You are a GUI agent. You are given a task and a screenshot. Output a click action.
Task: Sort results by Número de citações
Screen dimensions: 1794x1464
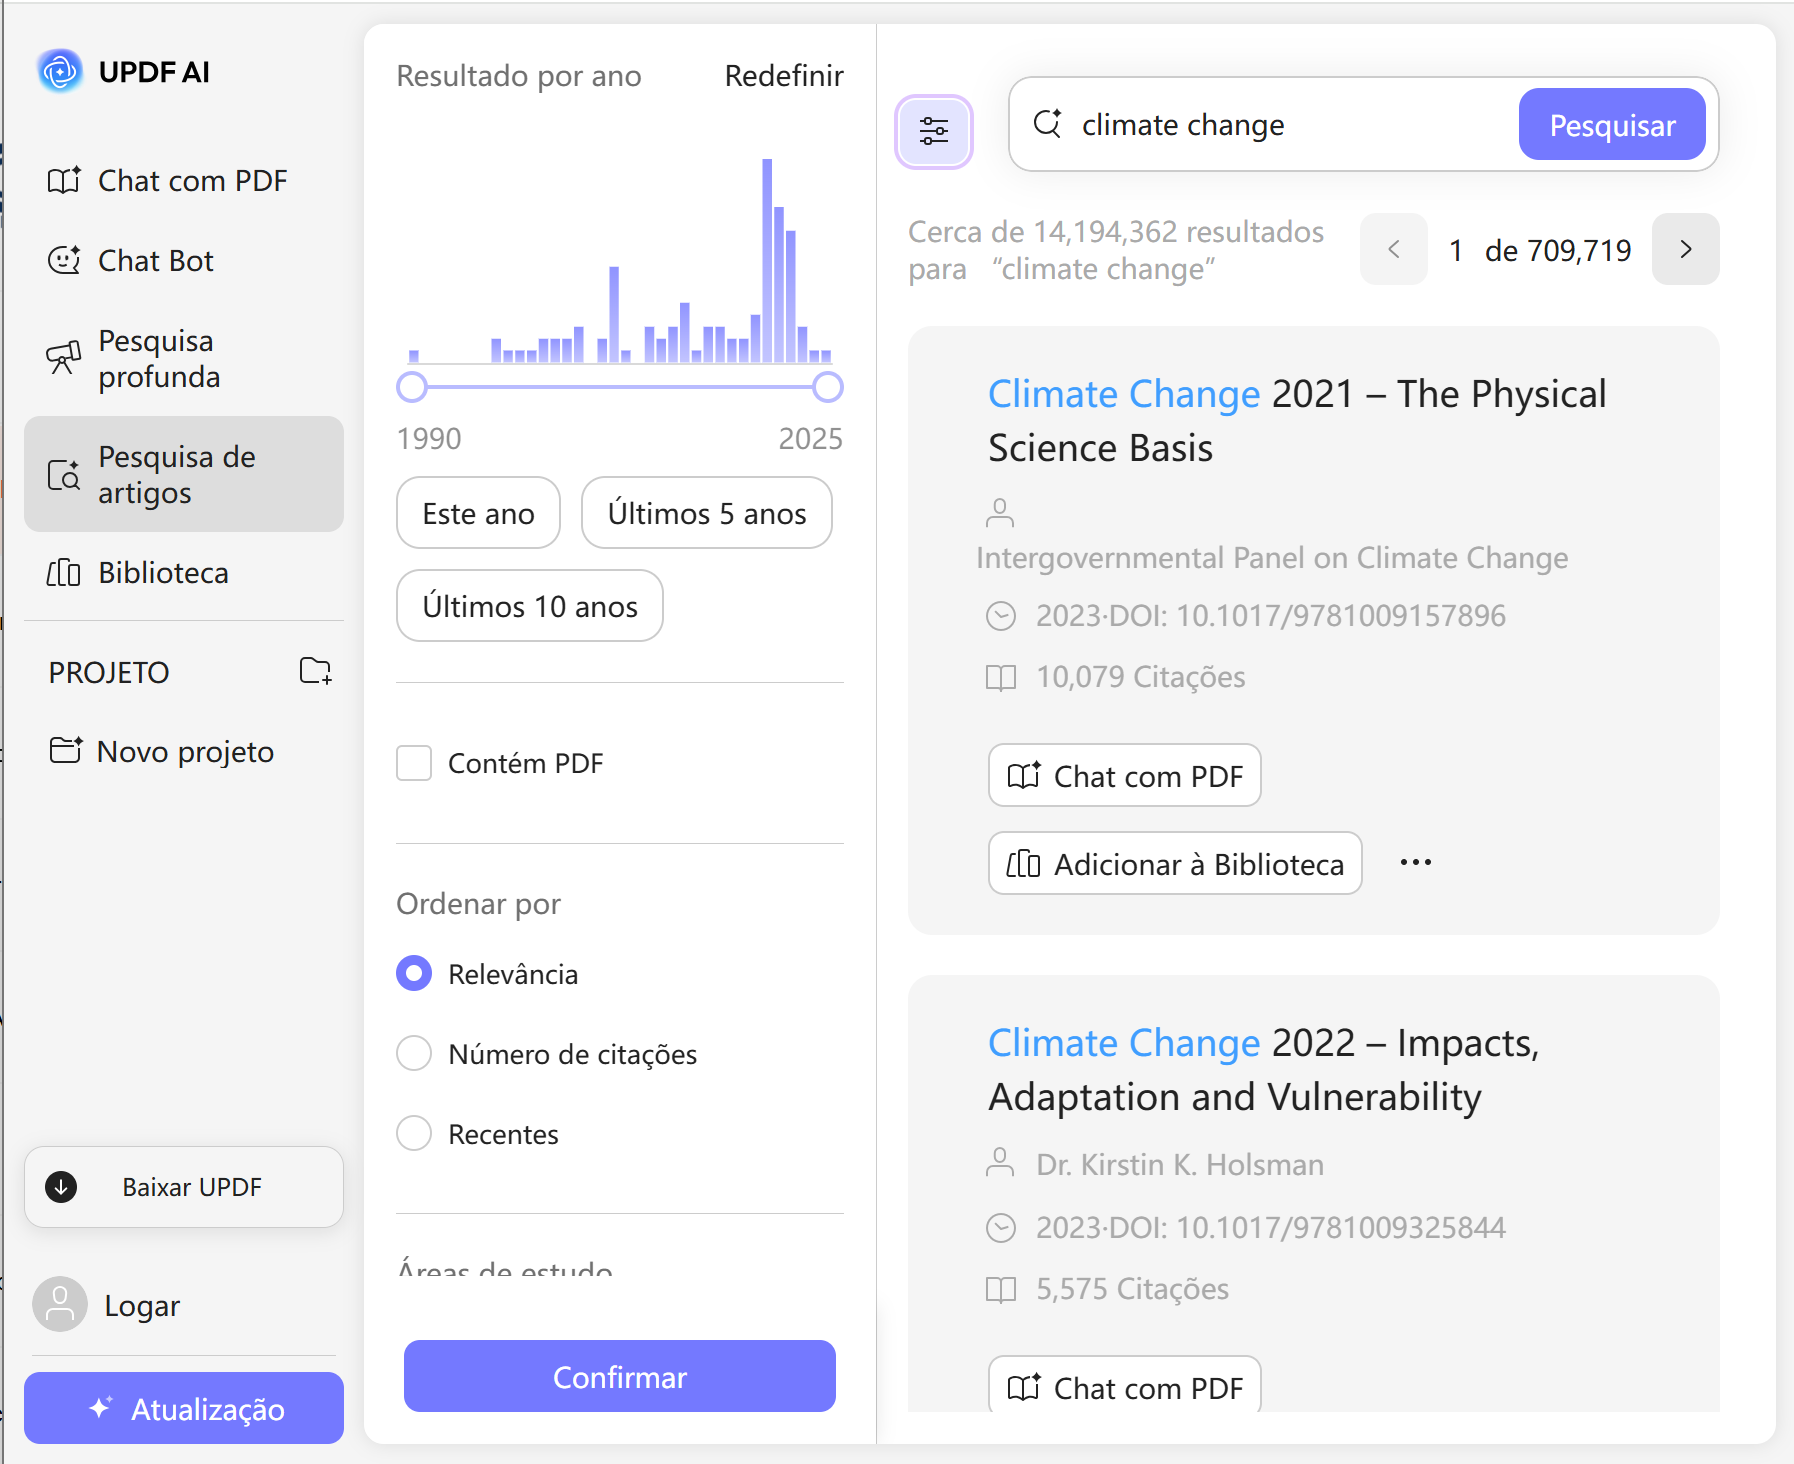[x=414, y=1053]
